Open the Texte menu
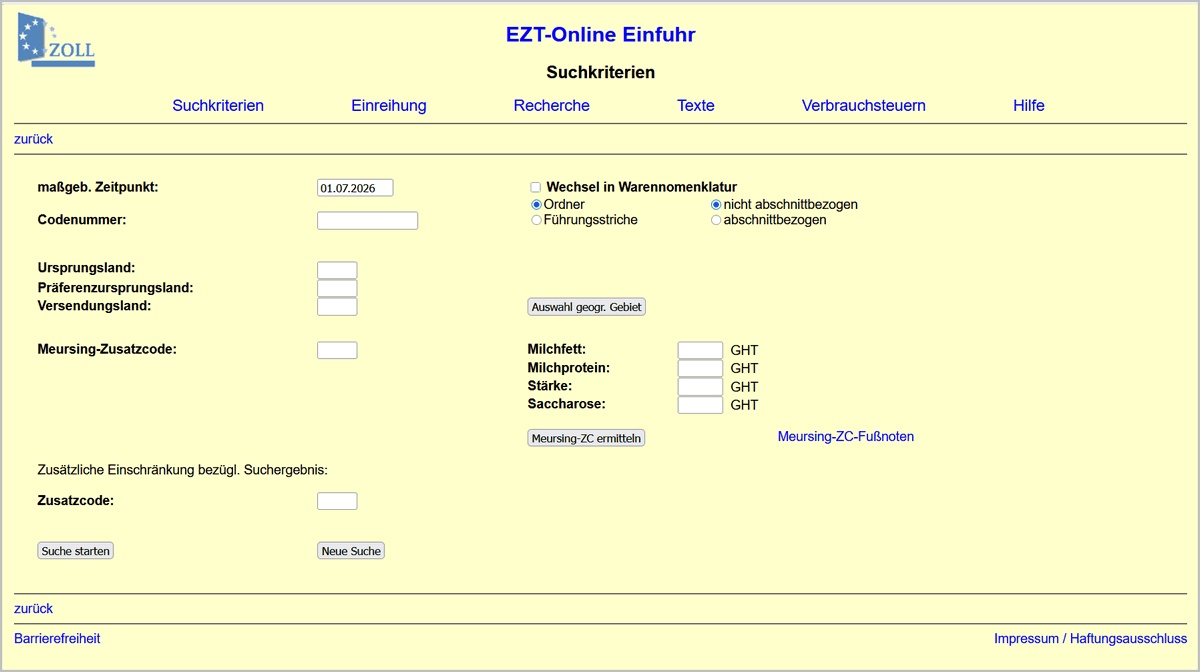This screenshot has height=672, width=1200. click(x=696, y=105)
